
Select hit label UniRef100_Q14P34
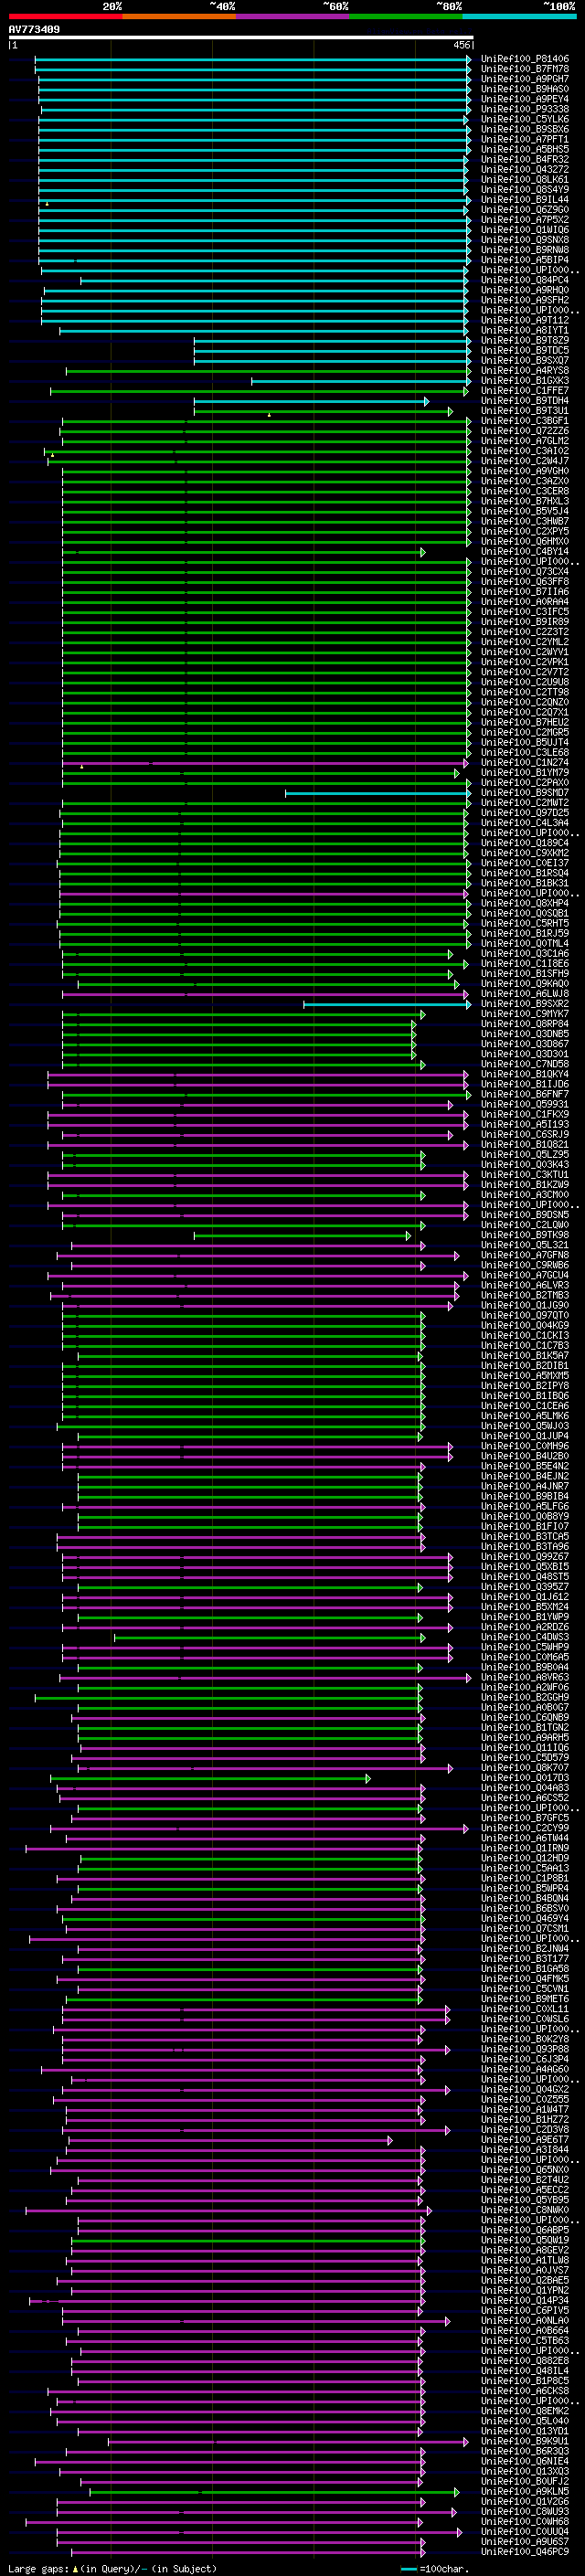coord(525,2300)
